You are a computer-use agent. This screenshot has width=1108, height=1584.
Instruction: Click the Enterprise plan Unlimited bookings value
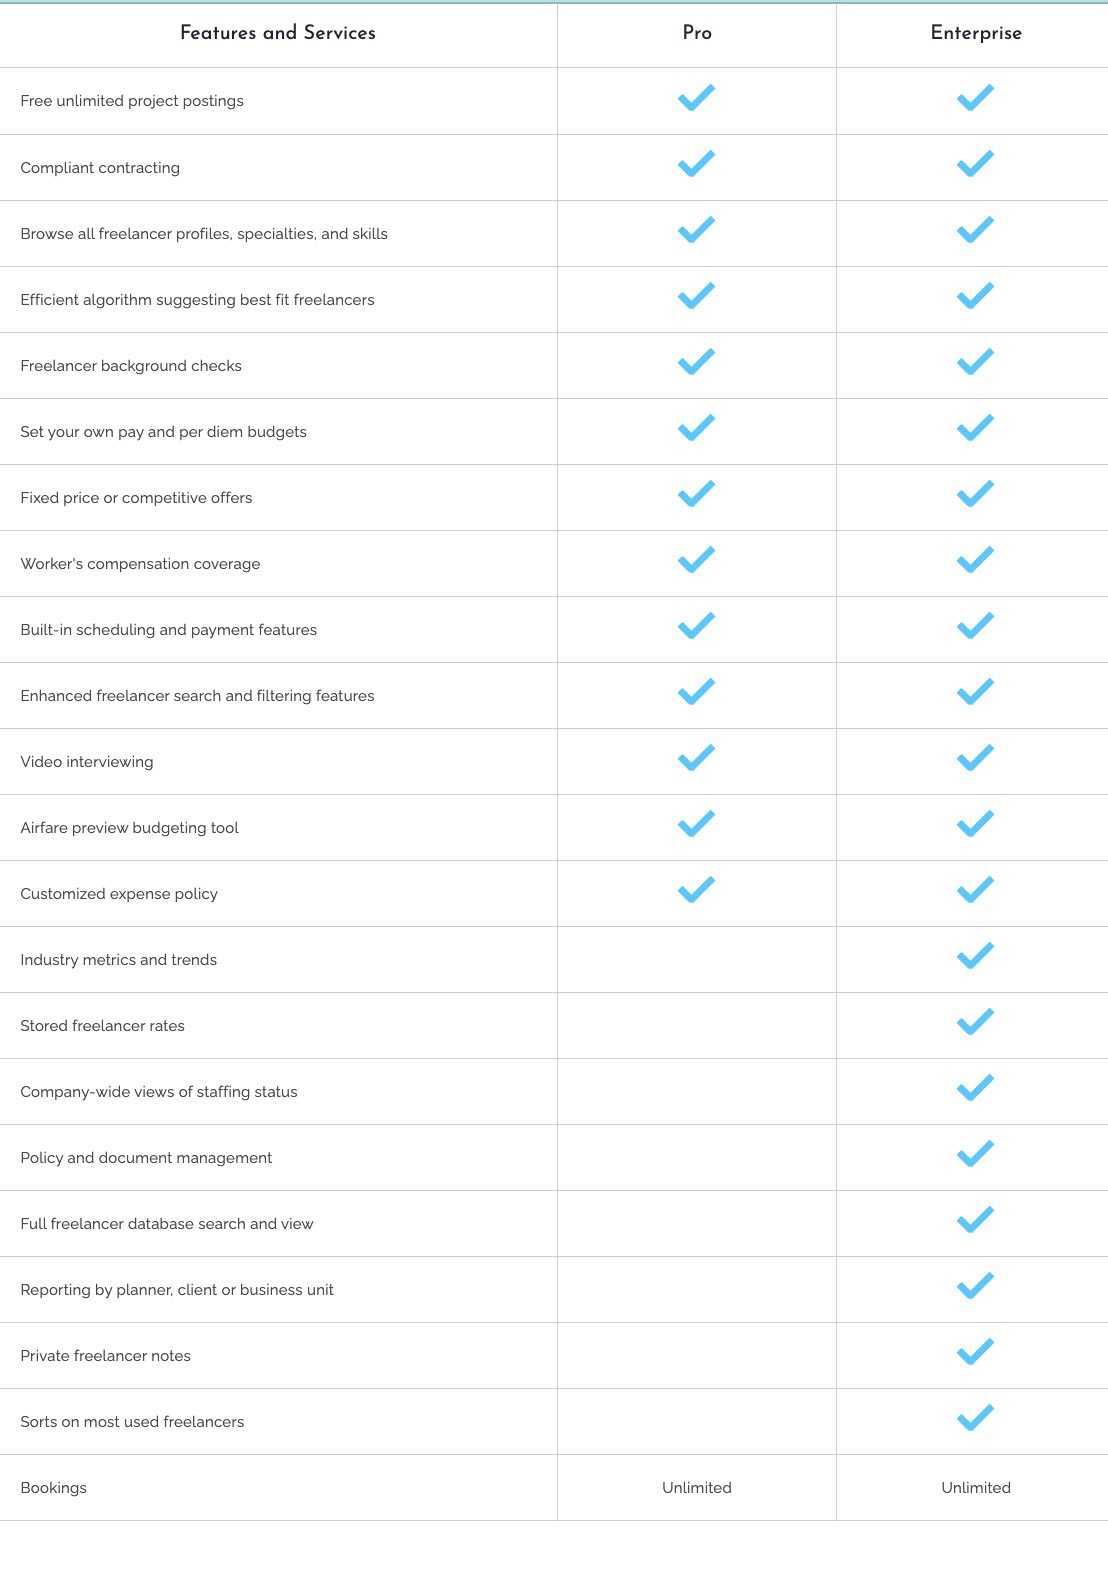(976, 1488)
